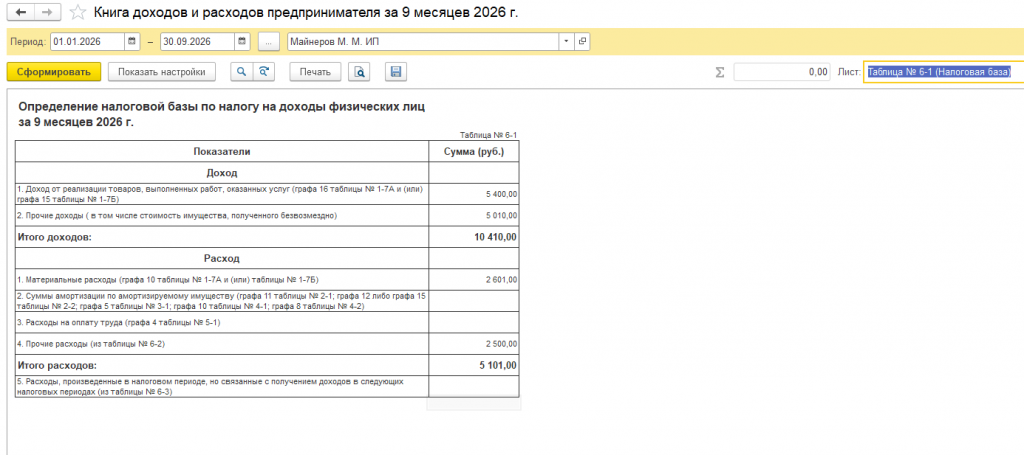Save report with floppy disk icon
The width and height of the screenshot is (1024, 455).
tap(395, 72)
